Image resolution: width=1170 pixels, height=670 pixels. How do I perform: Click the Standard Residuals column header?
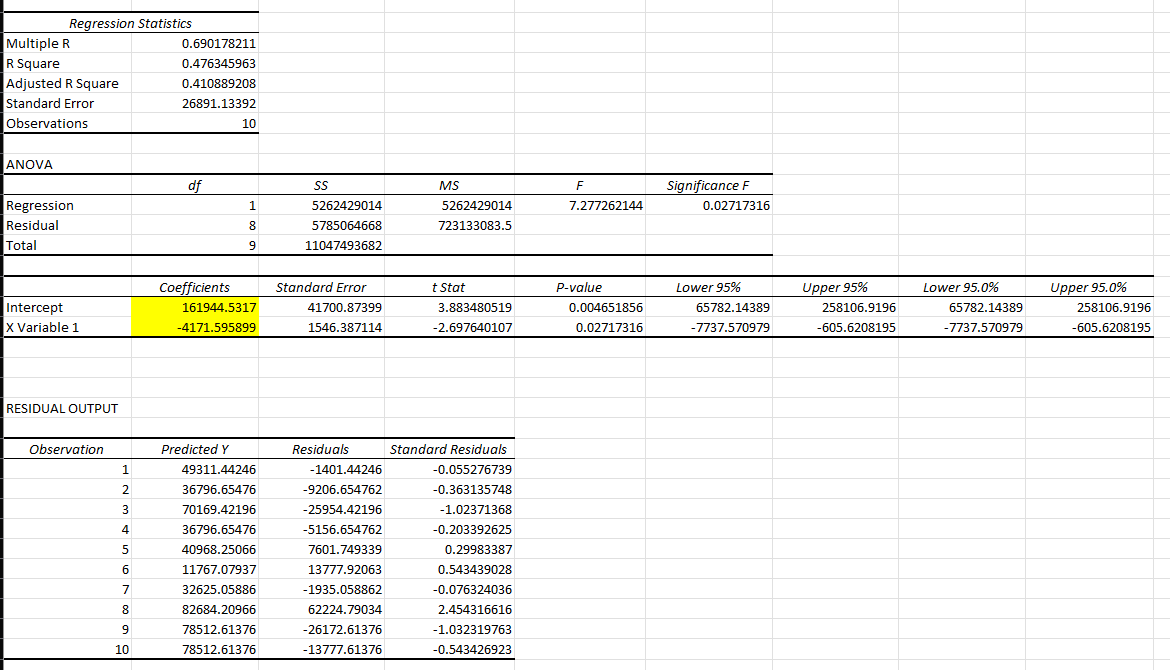(x=450, y=449)
